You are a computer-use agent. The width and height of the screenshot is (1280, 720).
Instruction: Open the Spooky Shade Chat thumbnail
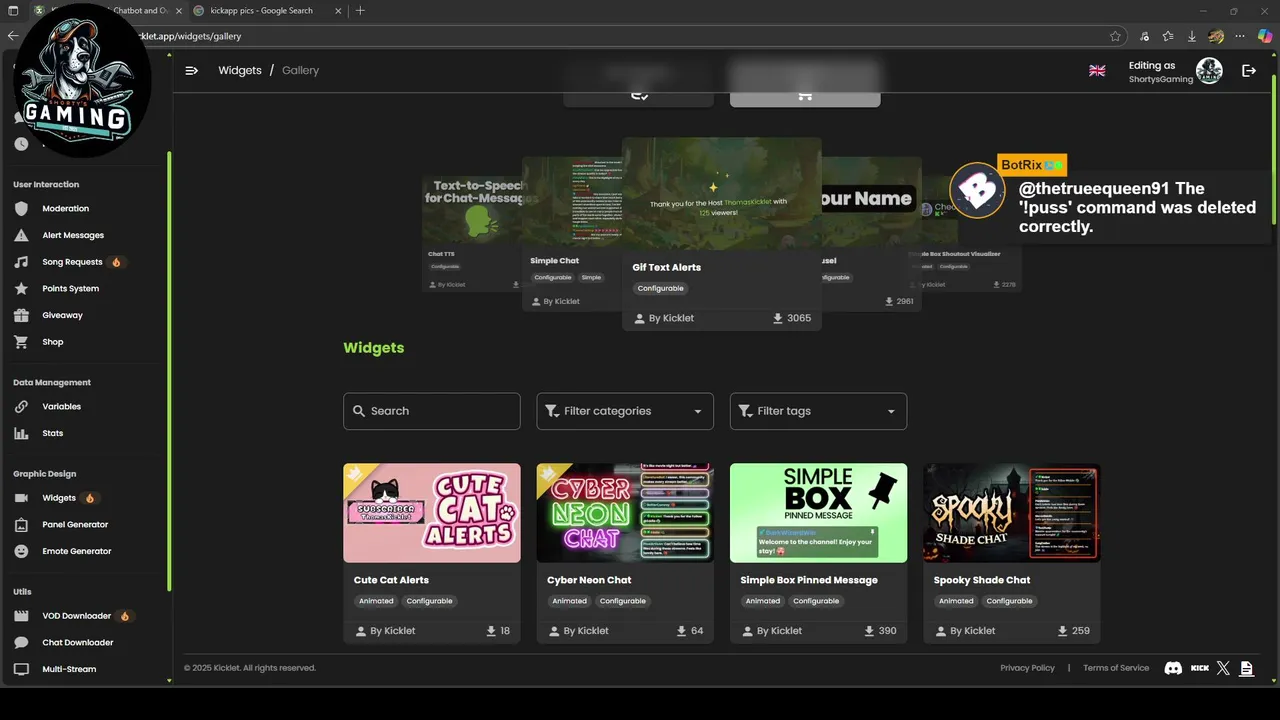click(x=1012, y=513)
